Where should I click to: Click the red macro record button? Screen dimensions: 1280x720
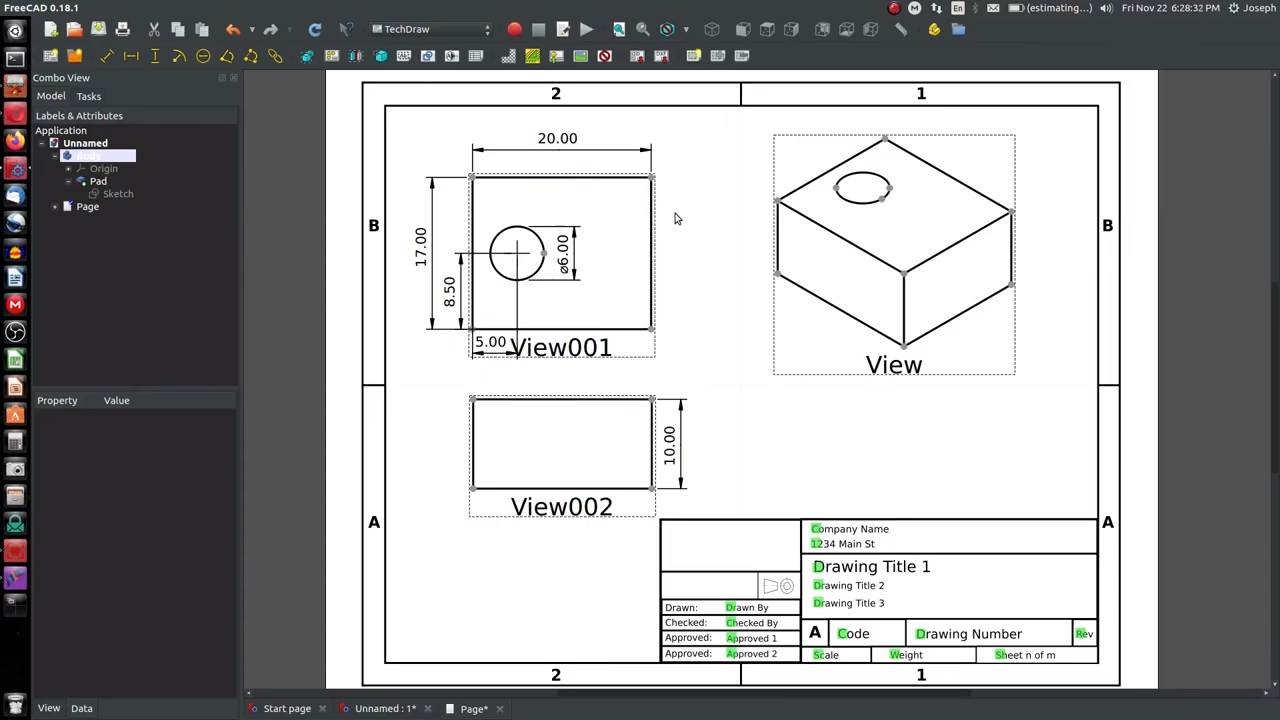pyautogui.click(x=514, y=30)
